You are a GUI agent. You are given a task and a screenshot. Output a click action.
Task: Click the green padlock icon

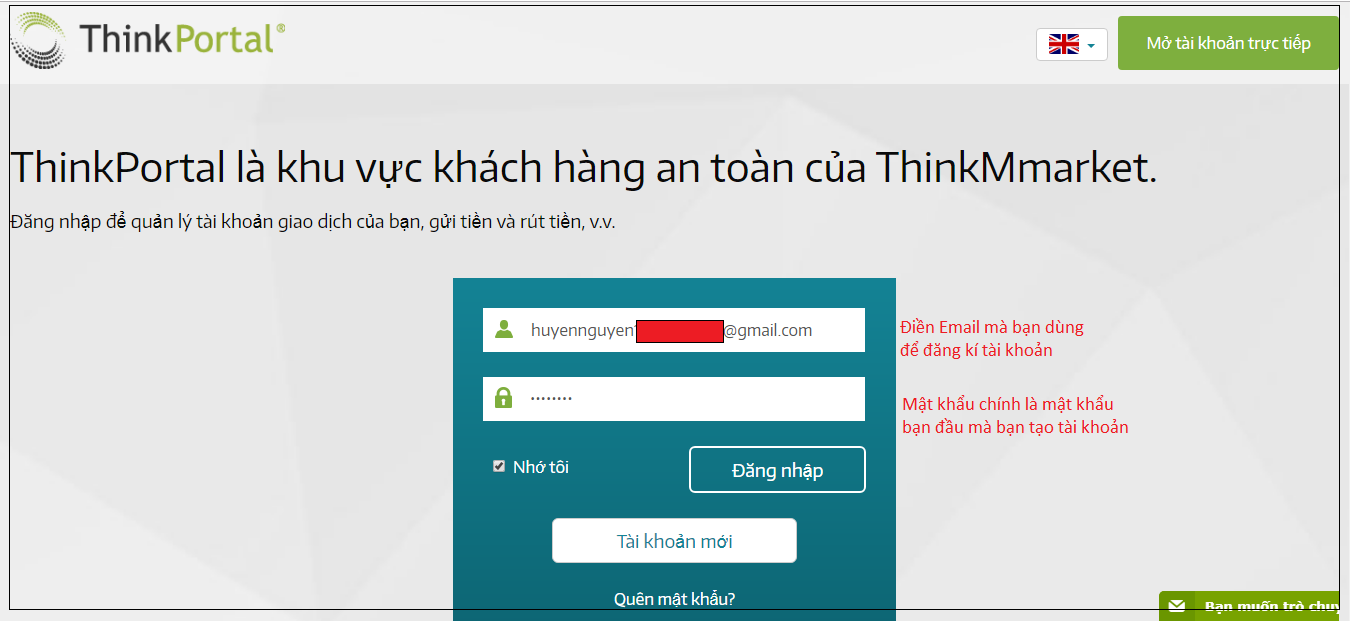(x=504, y=397)
